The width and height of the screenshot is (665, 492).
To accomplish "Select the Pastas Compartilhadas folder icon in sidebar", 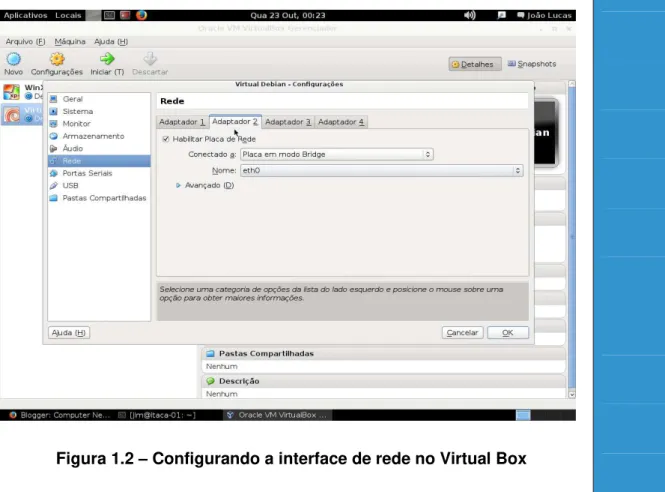I will coord(53,198).
